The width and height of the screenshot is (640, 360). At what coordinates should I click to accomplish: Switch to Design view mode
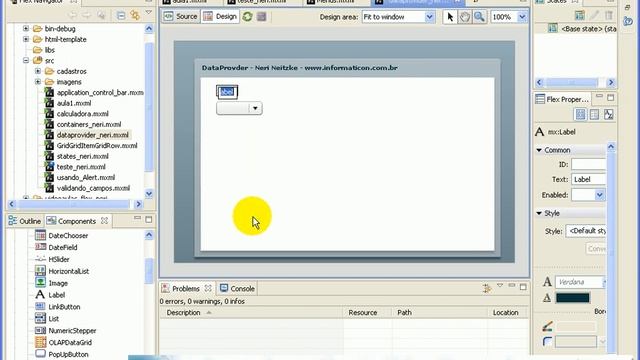pos(220,17)
